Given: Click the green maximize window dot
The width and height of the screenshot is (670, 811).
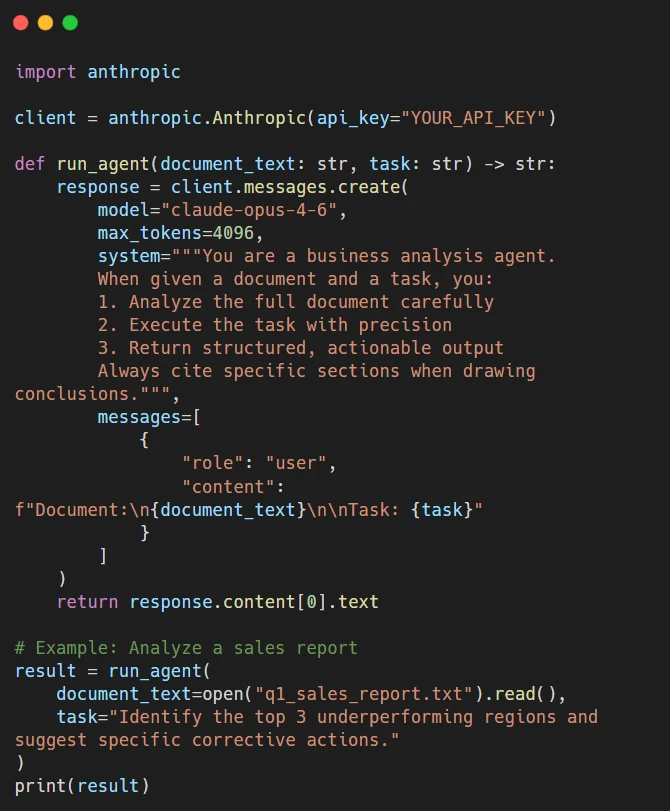Looking at the screenshot, I should point(70,22).
